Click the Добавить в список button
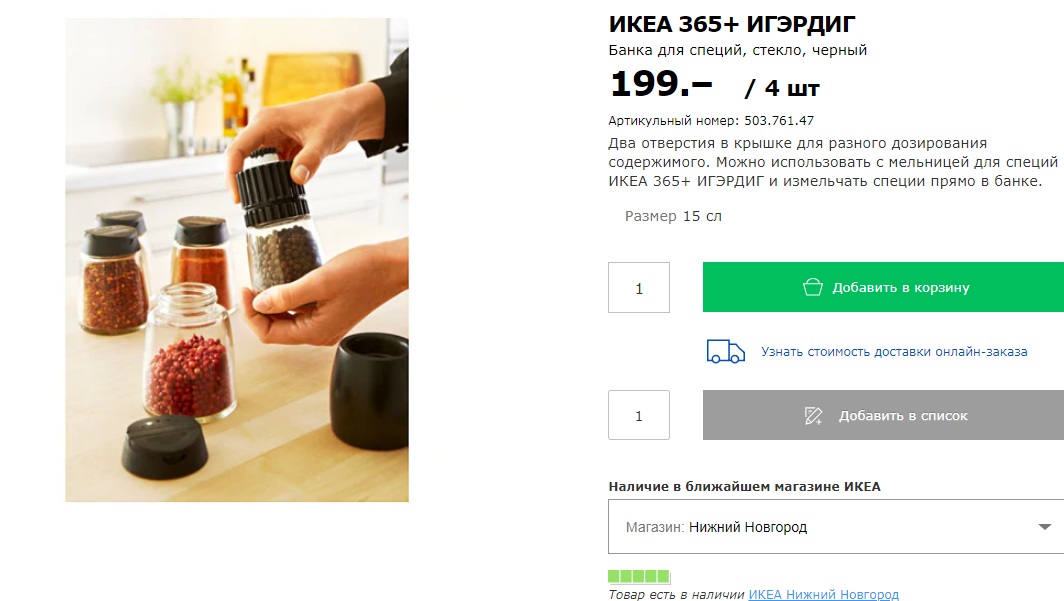Image resolution: width=1064 pixels, height=601 pixels. 883,415
